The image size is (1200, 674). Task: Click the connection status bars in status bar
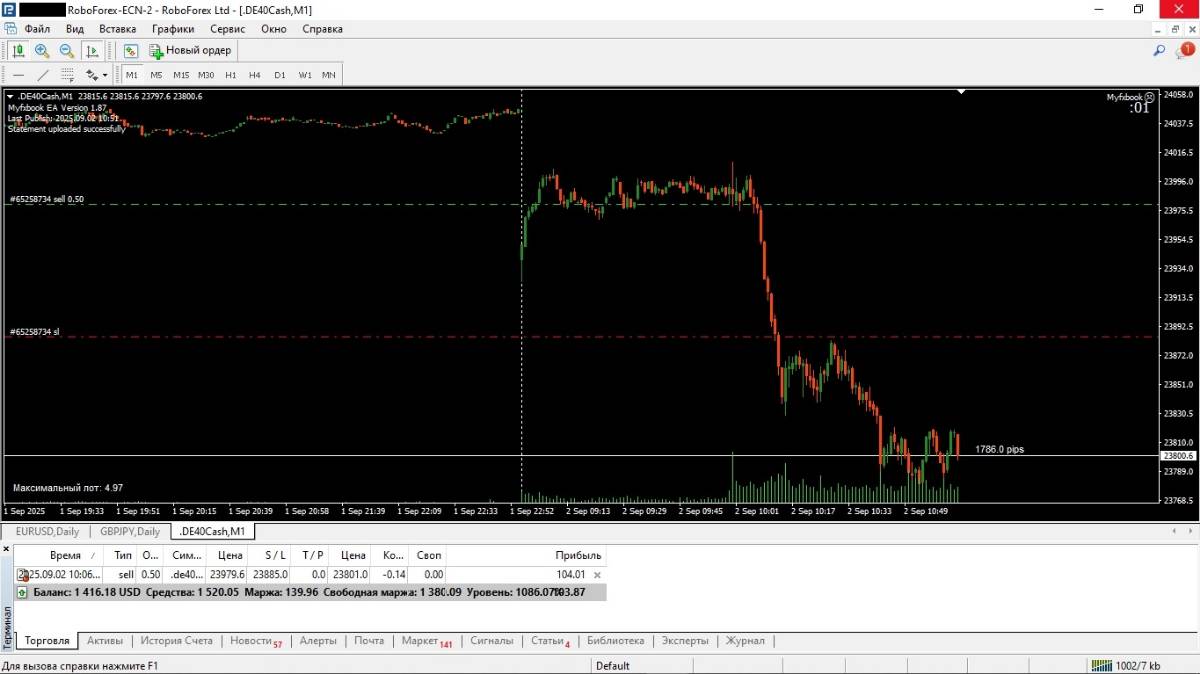click(1101, 666)
